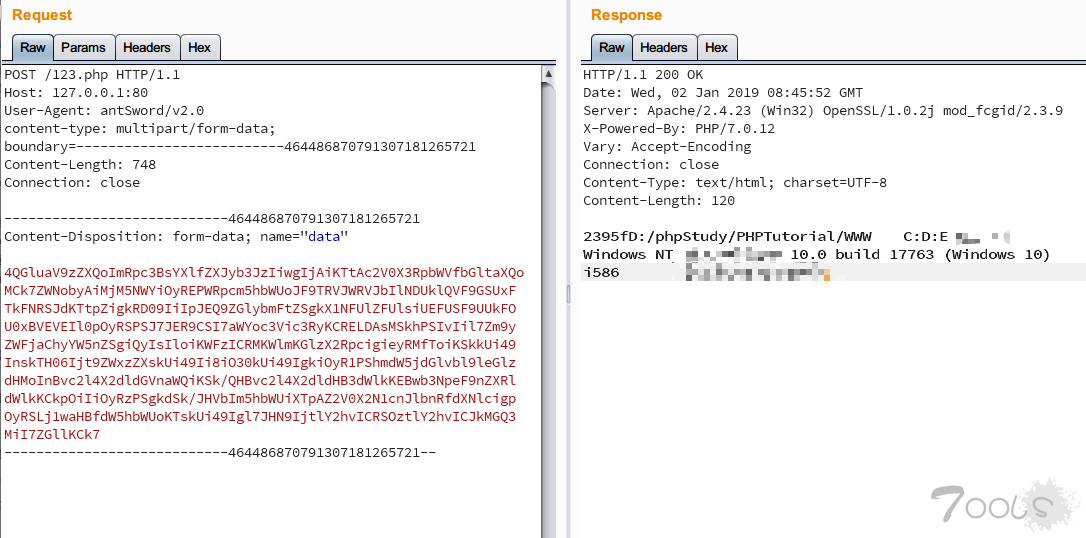Click the request scrollbar up arrow

pos(549,73)
